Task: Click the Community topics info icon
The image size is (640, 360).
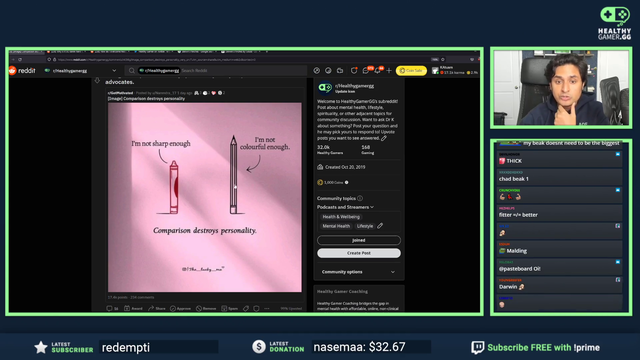Action: point(360,198)
